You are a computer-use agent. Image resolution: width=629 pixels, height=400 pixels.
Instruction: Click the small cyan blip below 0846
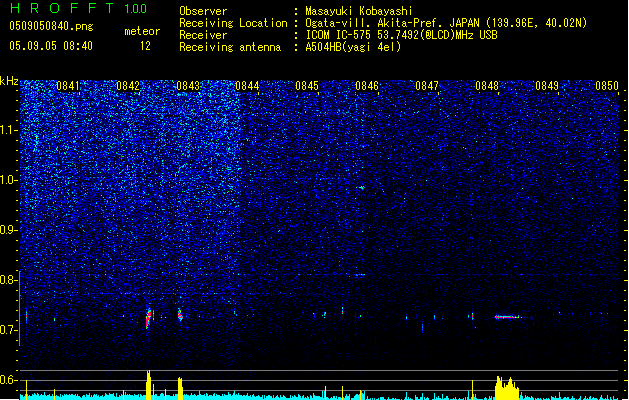[x=361, y=187]
